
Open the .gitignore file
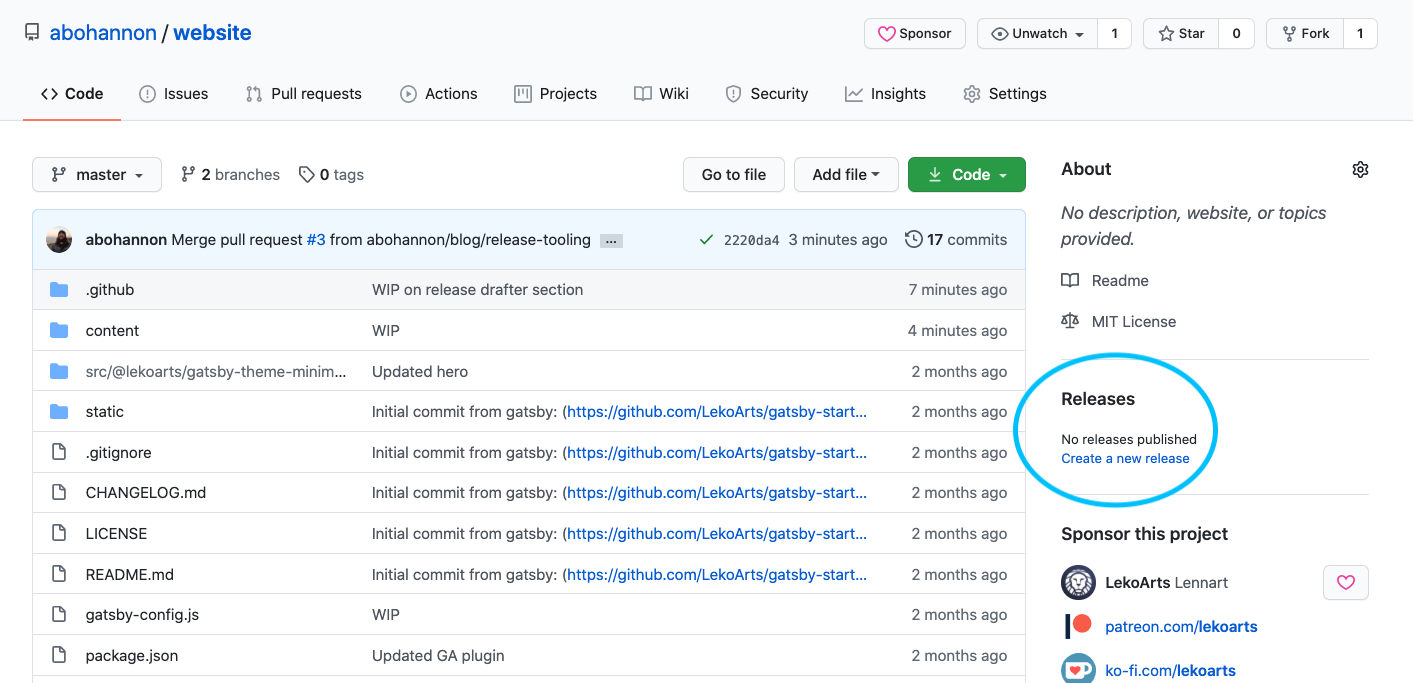click(119, 452)
